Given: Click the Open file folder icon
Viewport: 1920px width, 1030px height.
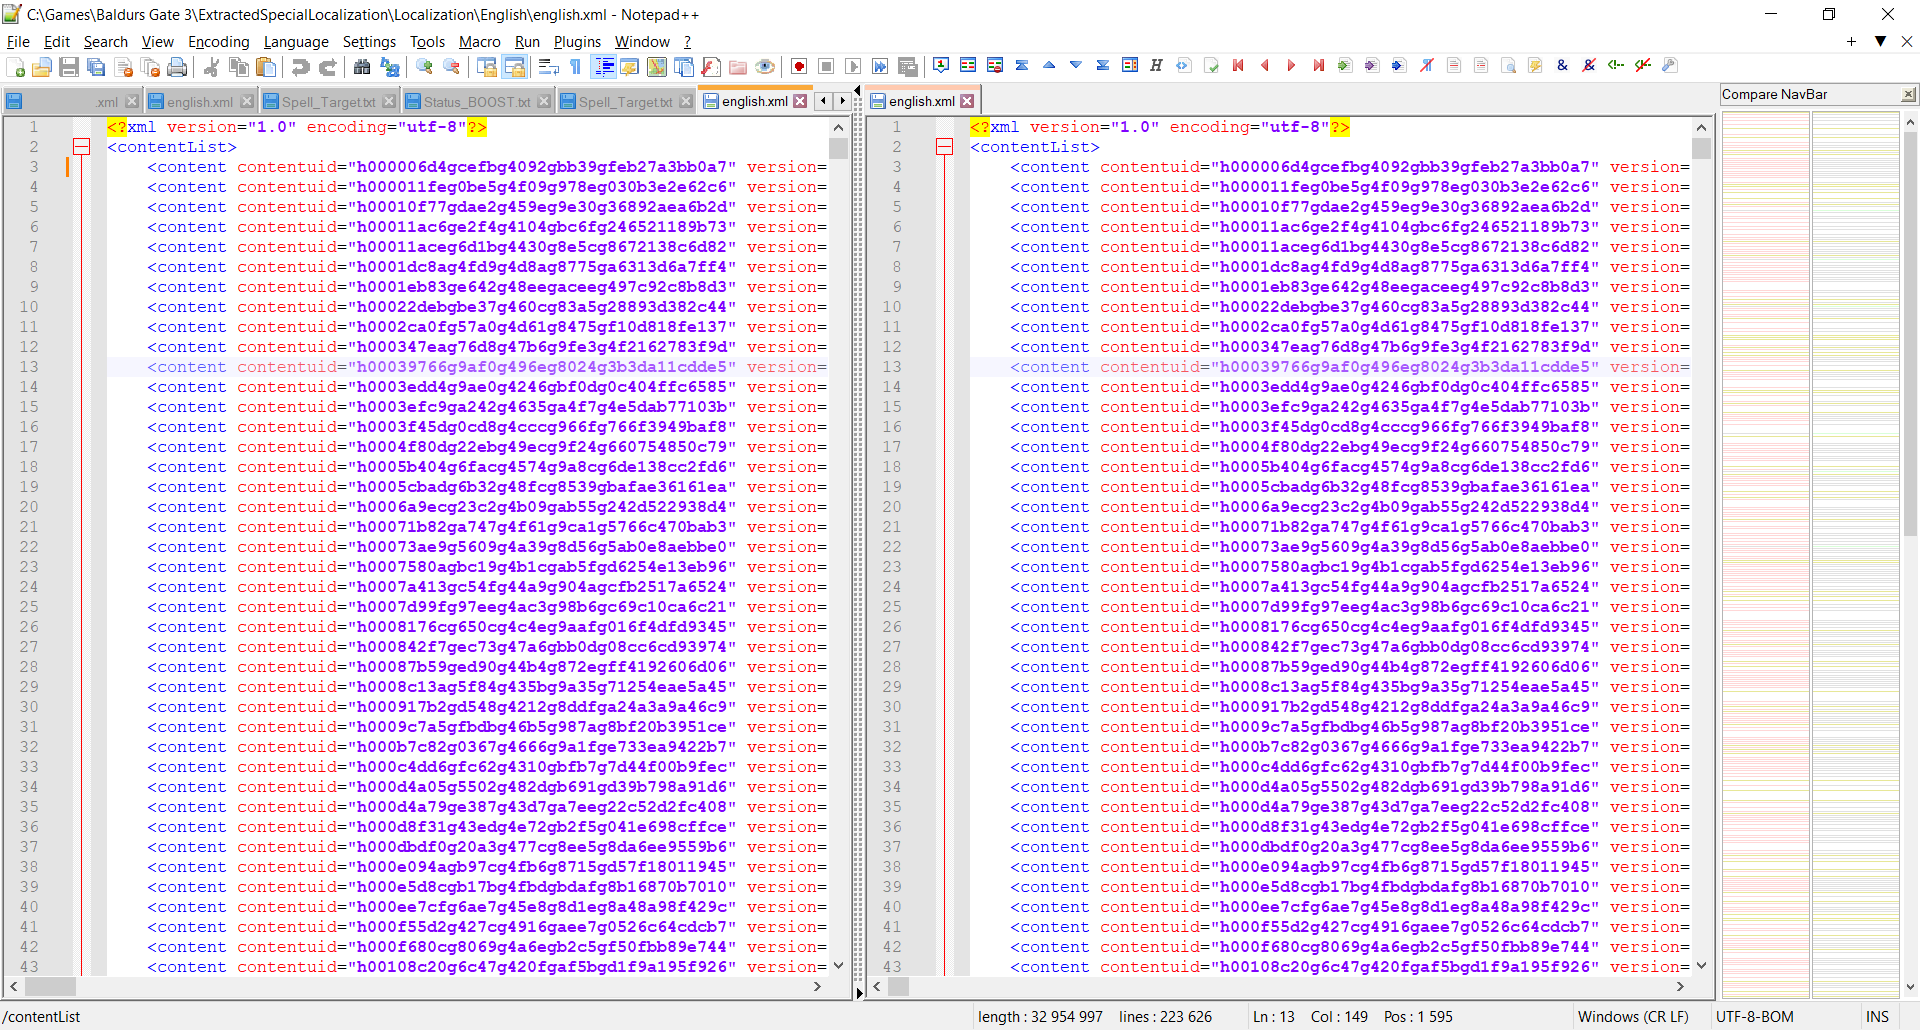Looking at the screenshot, I should [x=42, y=67].
